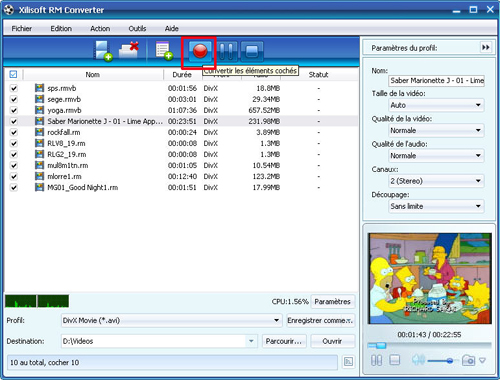500x380 pixels.
Task: Mute the preview volume speaker icon
Action: [x=418, y=360]
